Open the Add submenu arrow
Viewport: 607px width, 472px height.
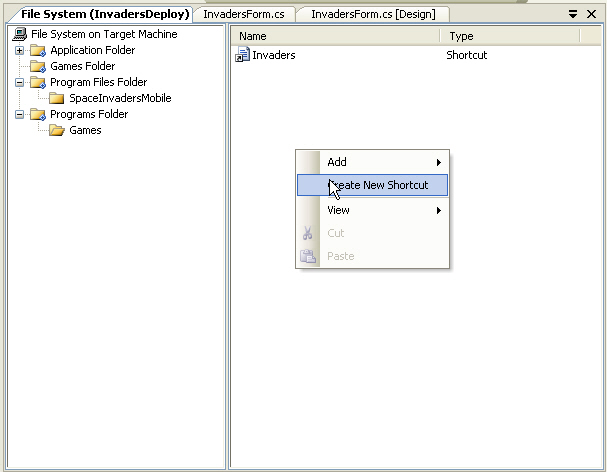[439, 162]
